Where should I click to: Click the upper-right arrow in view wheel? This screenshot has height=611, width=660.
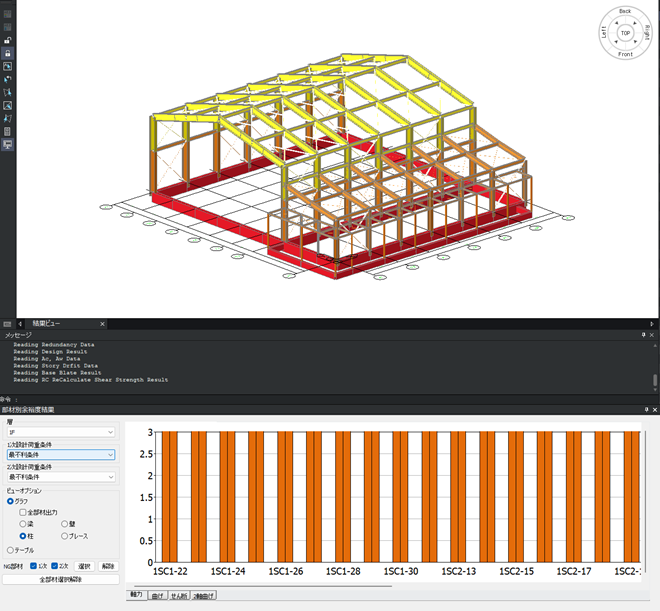pyautogui.click(x=635, y=24)
